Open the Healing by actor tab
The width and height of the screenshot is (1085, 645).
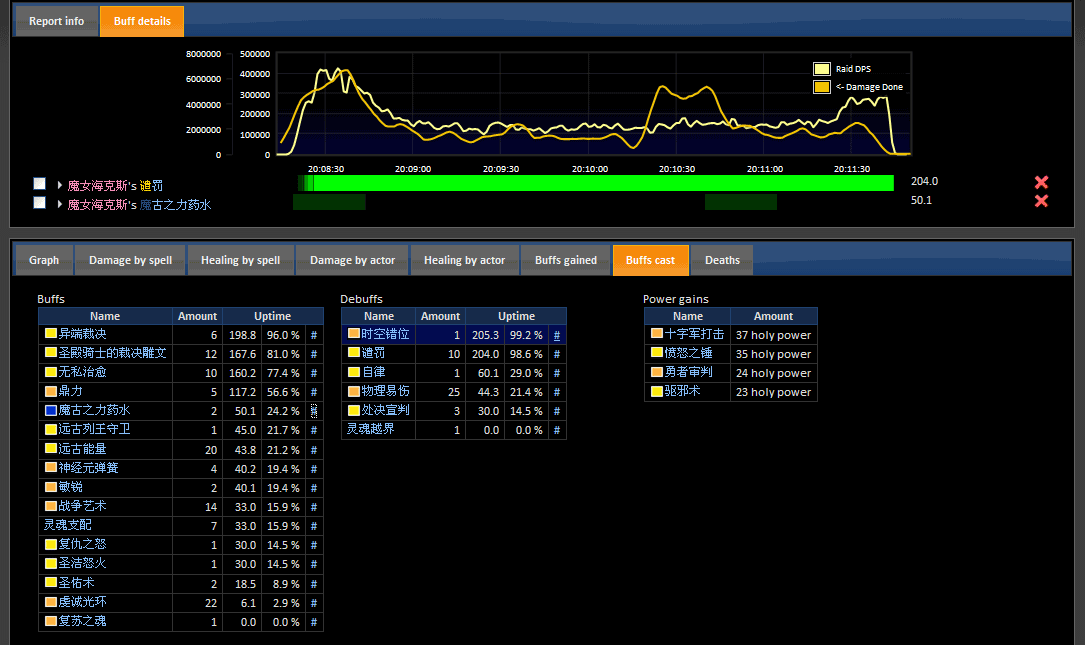[464, 260]
